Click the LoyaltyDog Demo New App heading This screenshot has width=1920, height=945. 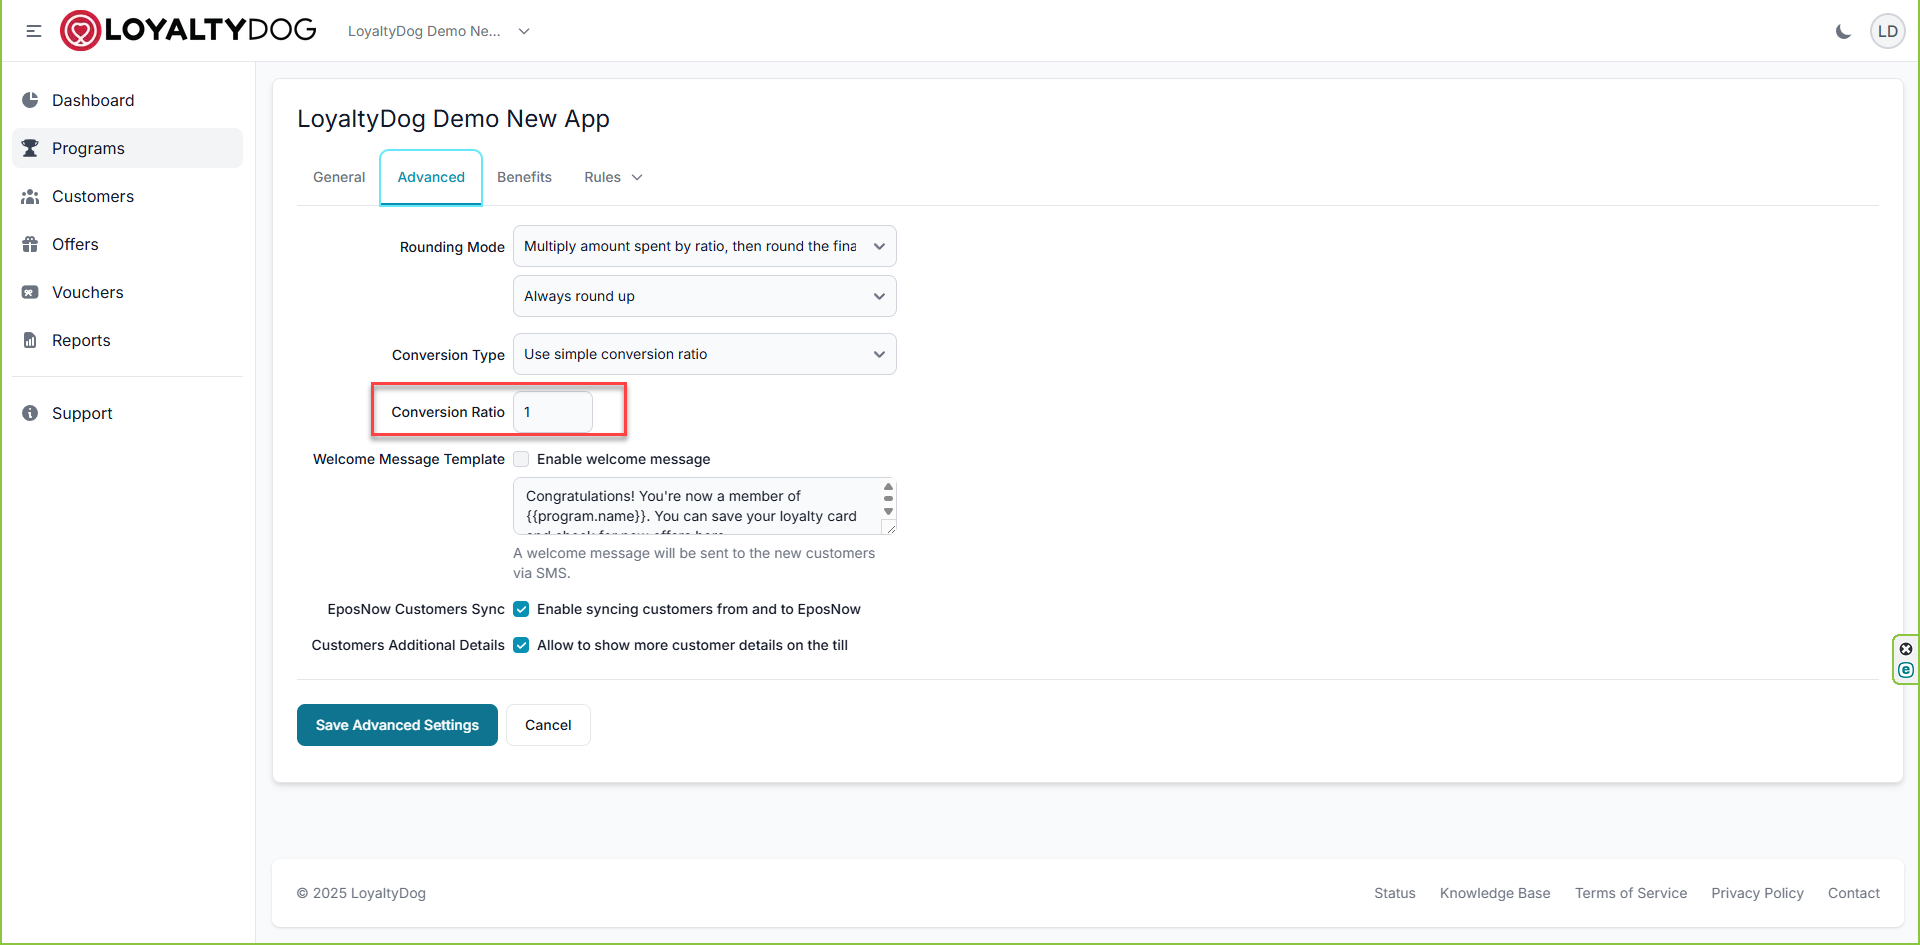453,119
